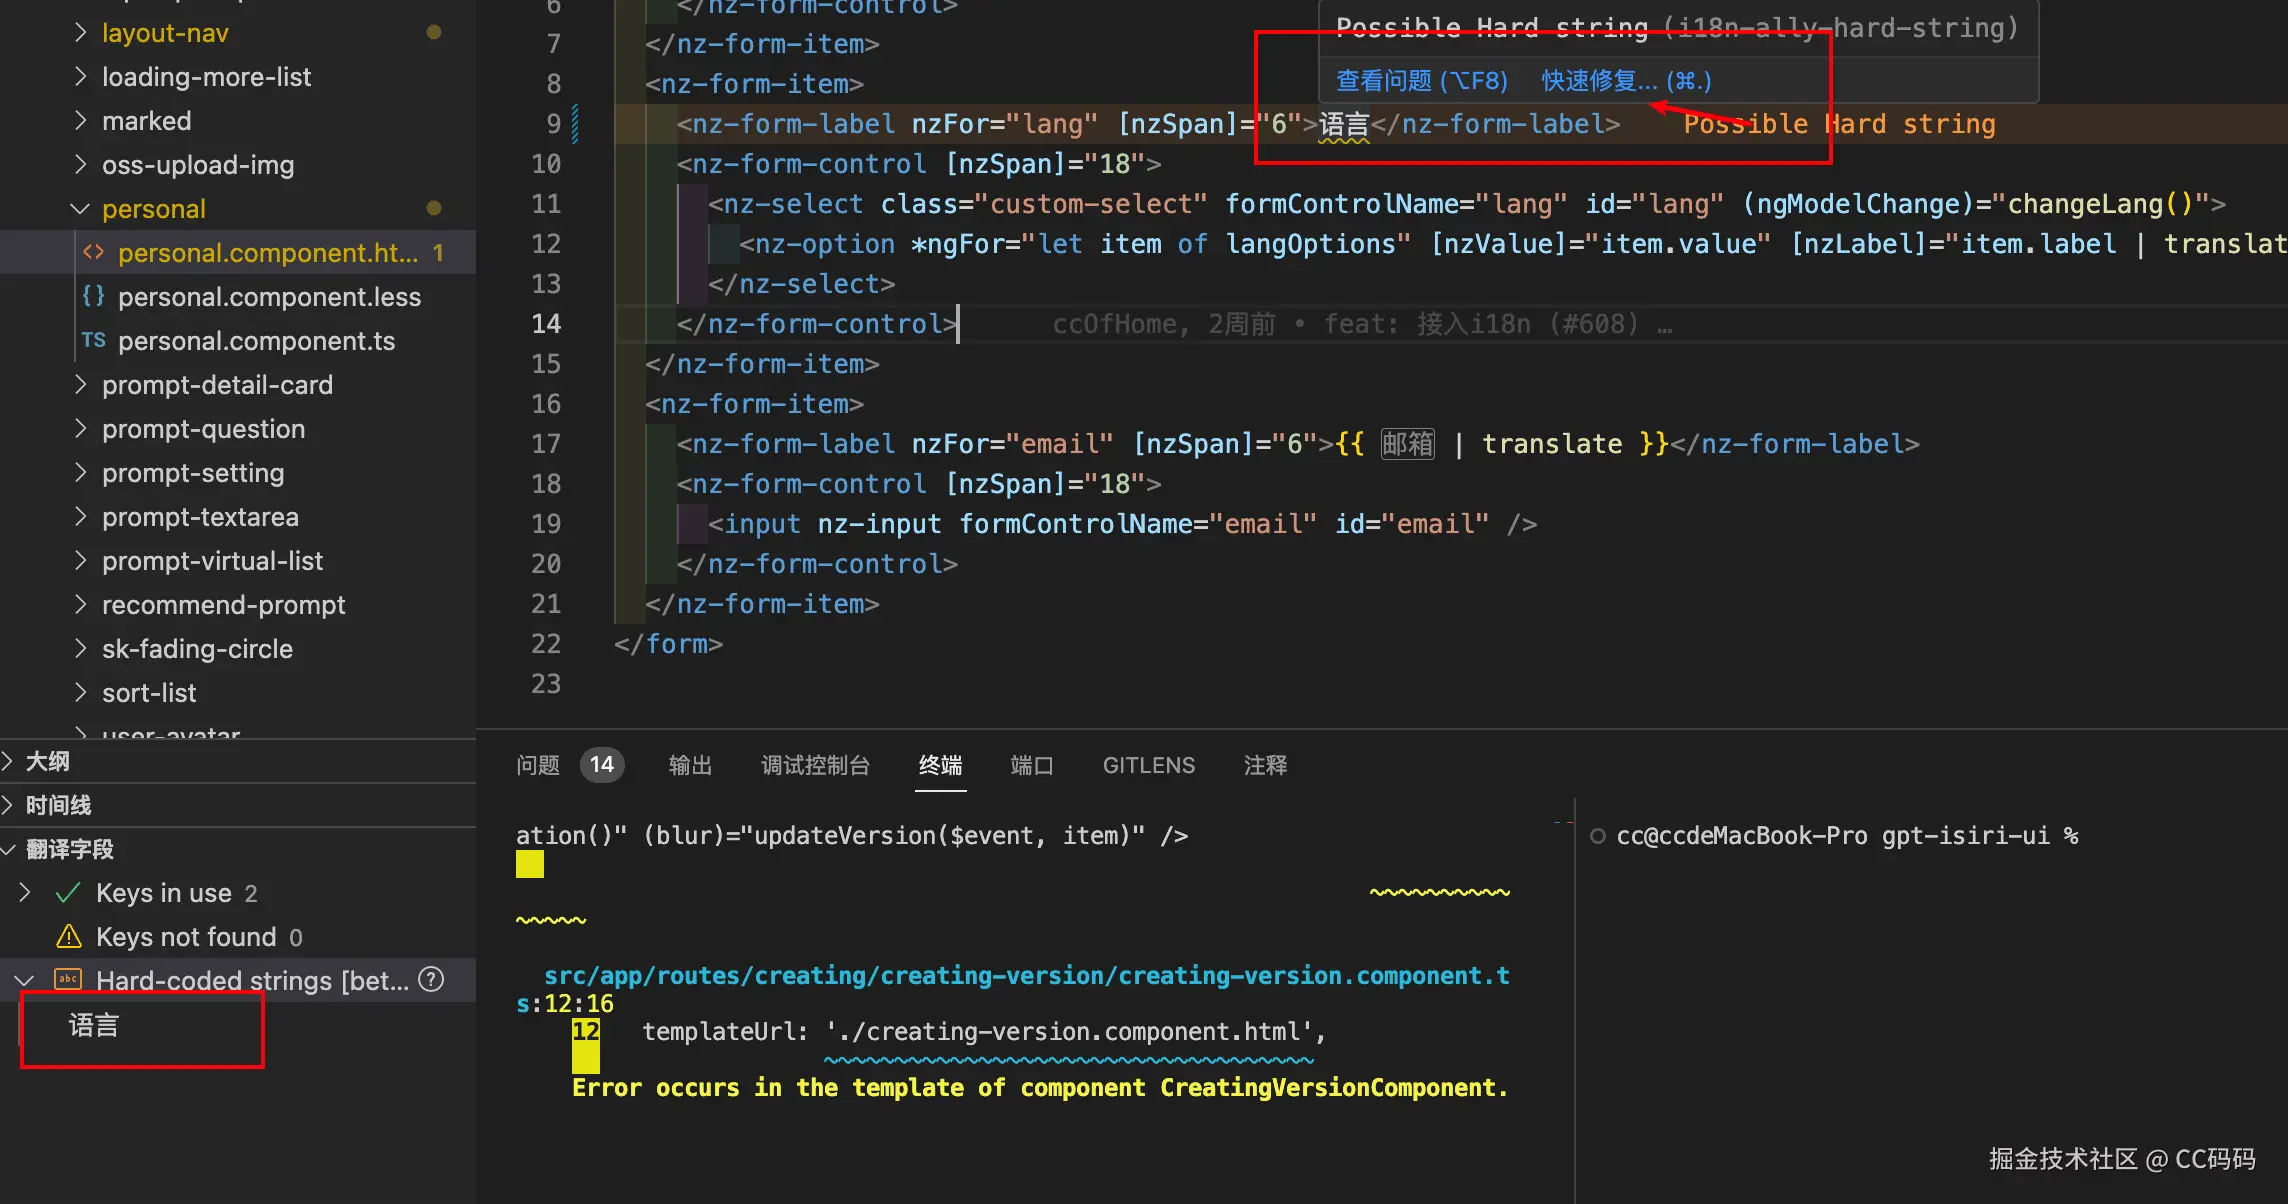Click the abc icon of Hard-coded strings
The image size is (2288, 1204).
point(68,980)
